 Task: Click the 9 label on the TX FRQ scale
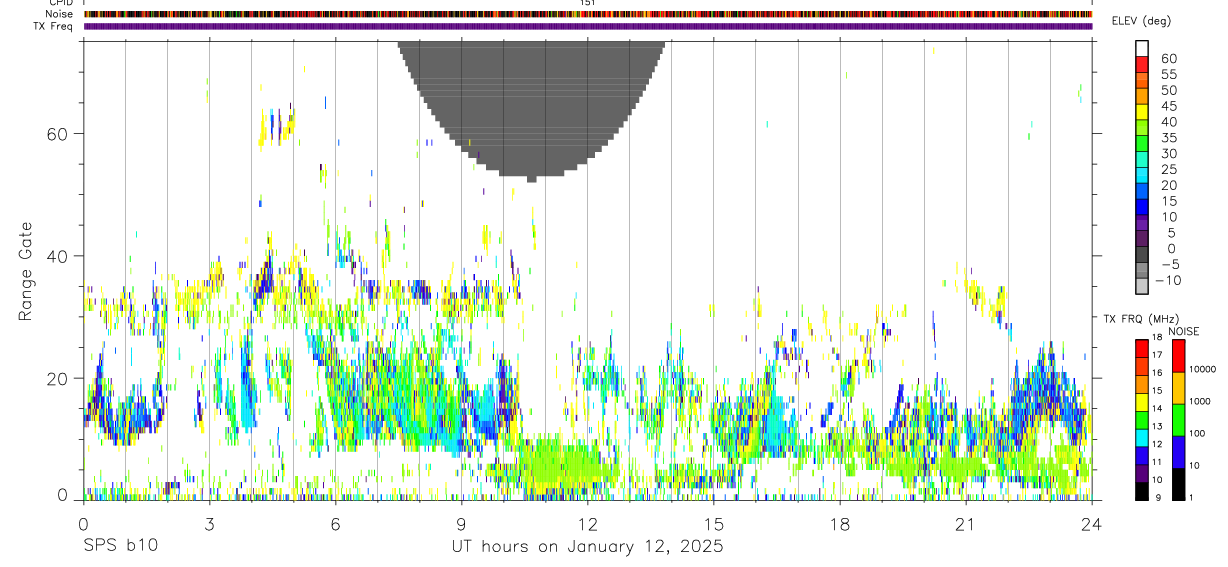(1157, 496)
